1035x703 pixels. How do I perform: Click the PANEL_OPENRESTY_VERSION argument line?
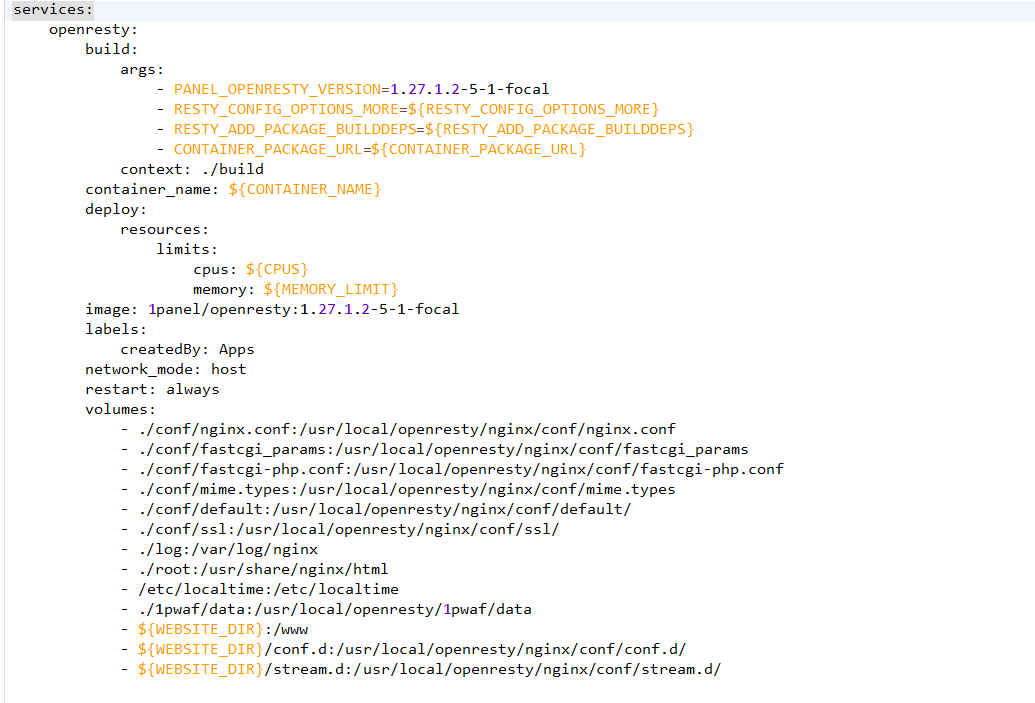pos(361,89)
